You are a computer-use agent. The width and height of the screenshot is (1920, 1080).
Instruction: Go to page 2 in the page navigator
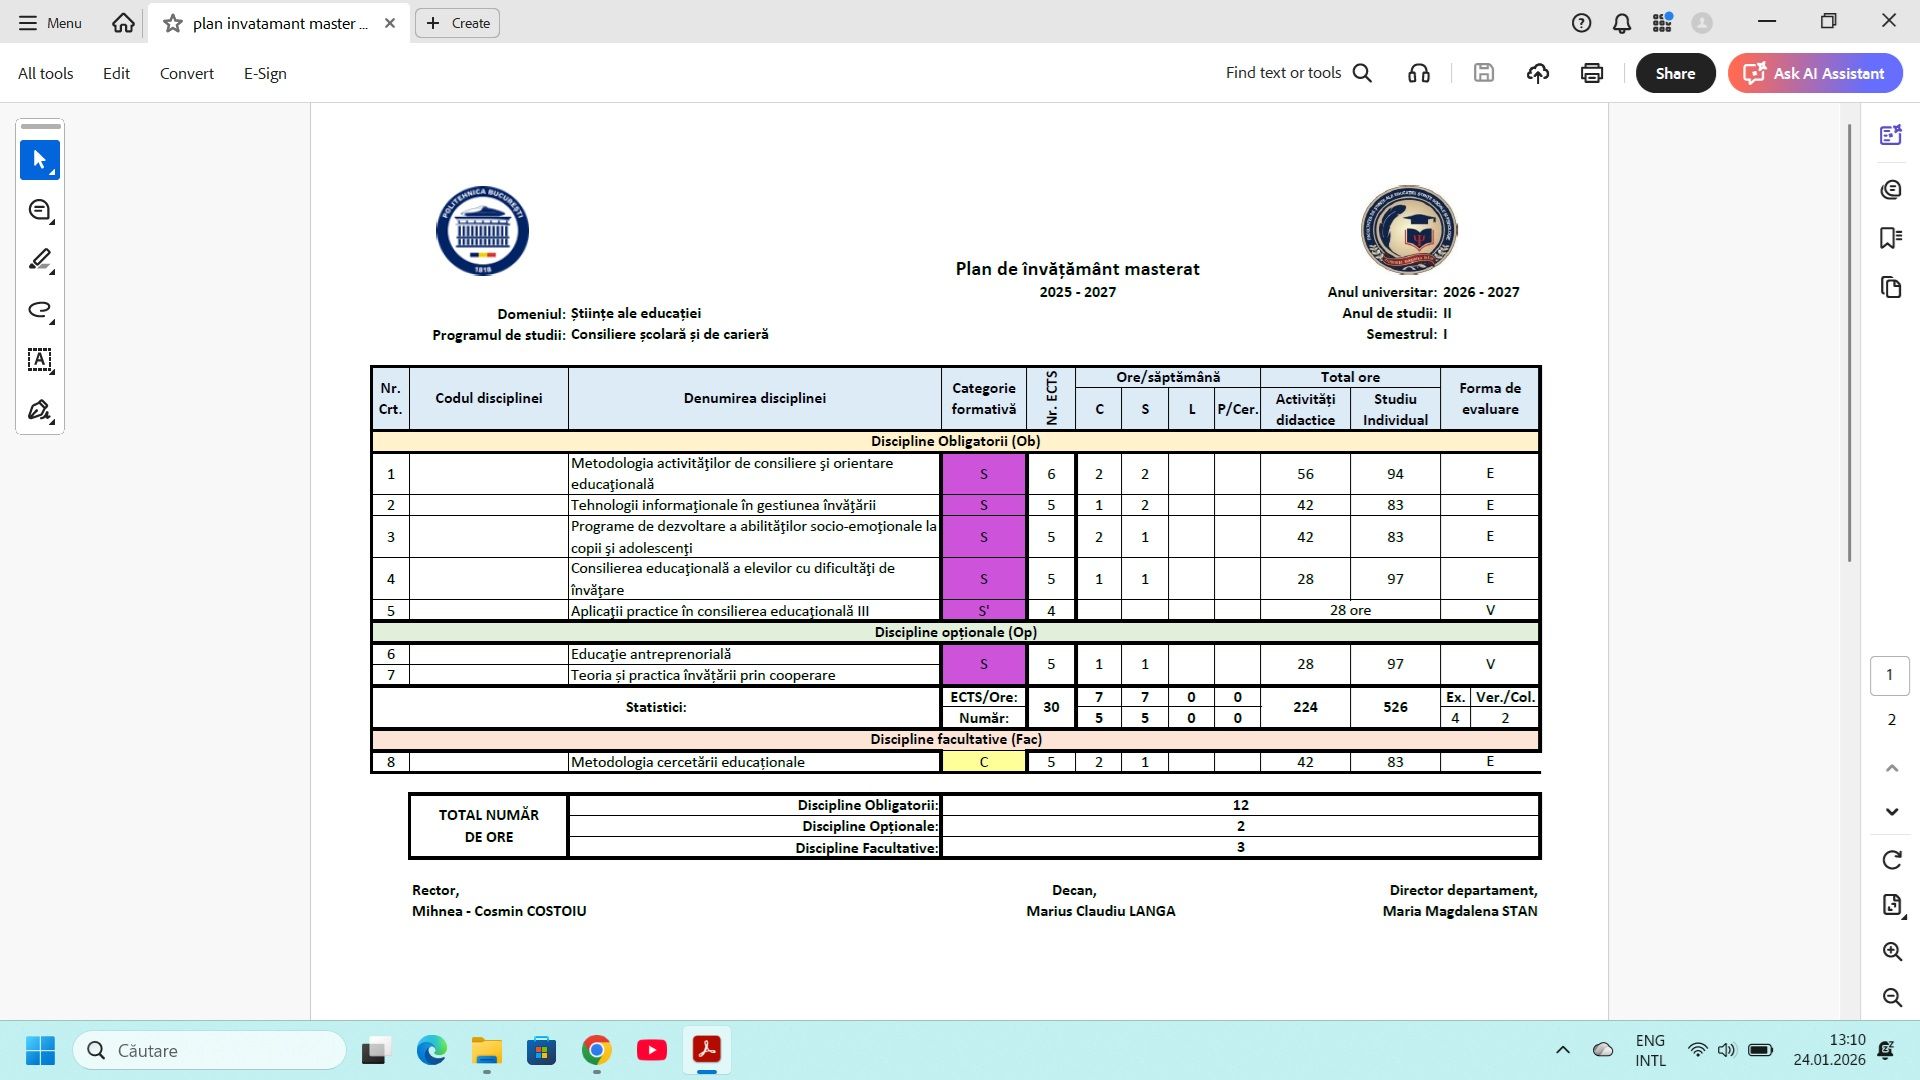click(x=1891, y=719)
